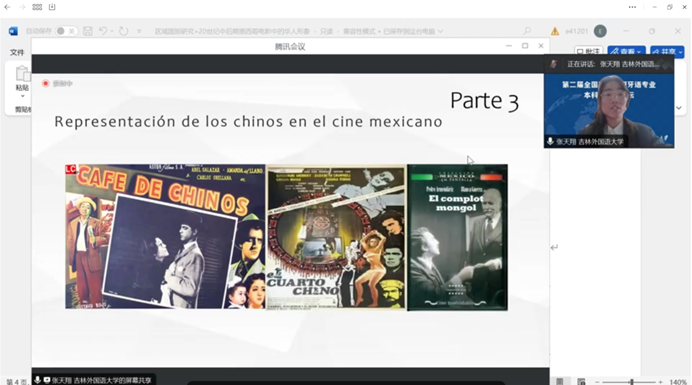Screen dimensions: 692x385
Task: Select the Cafe de Chinos poster image
Action: tap(165, 236)
